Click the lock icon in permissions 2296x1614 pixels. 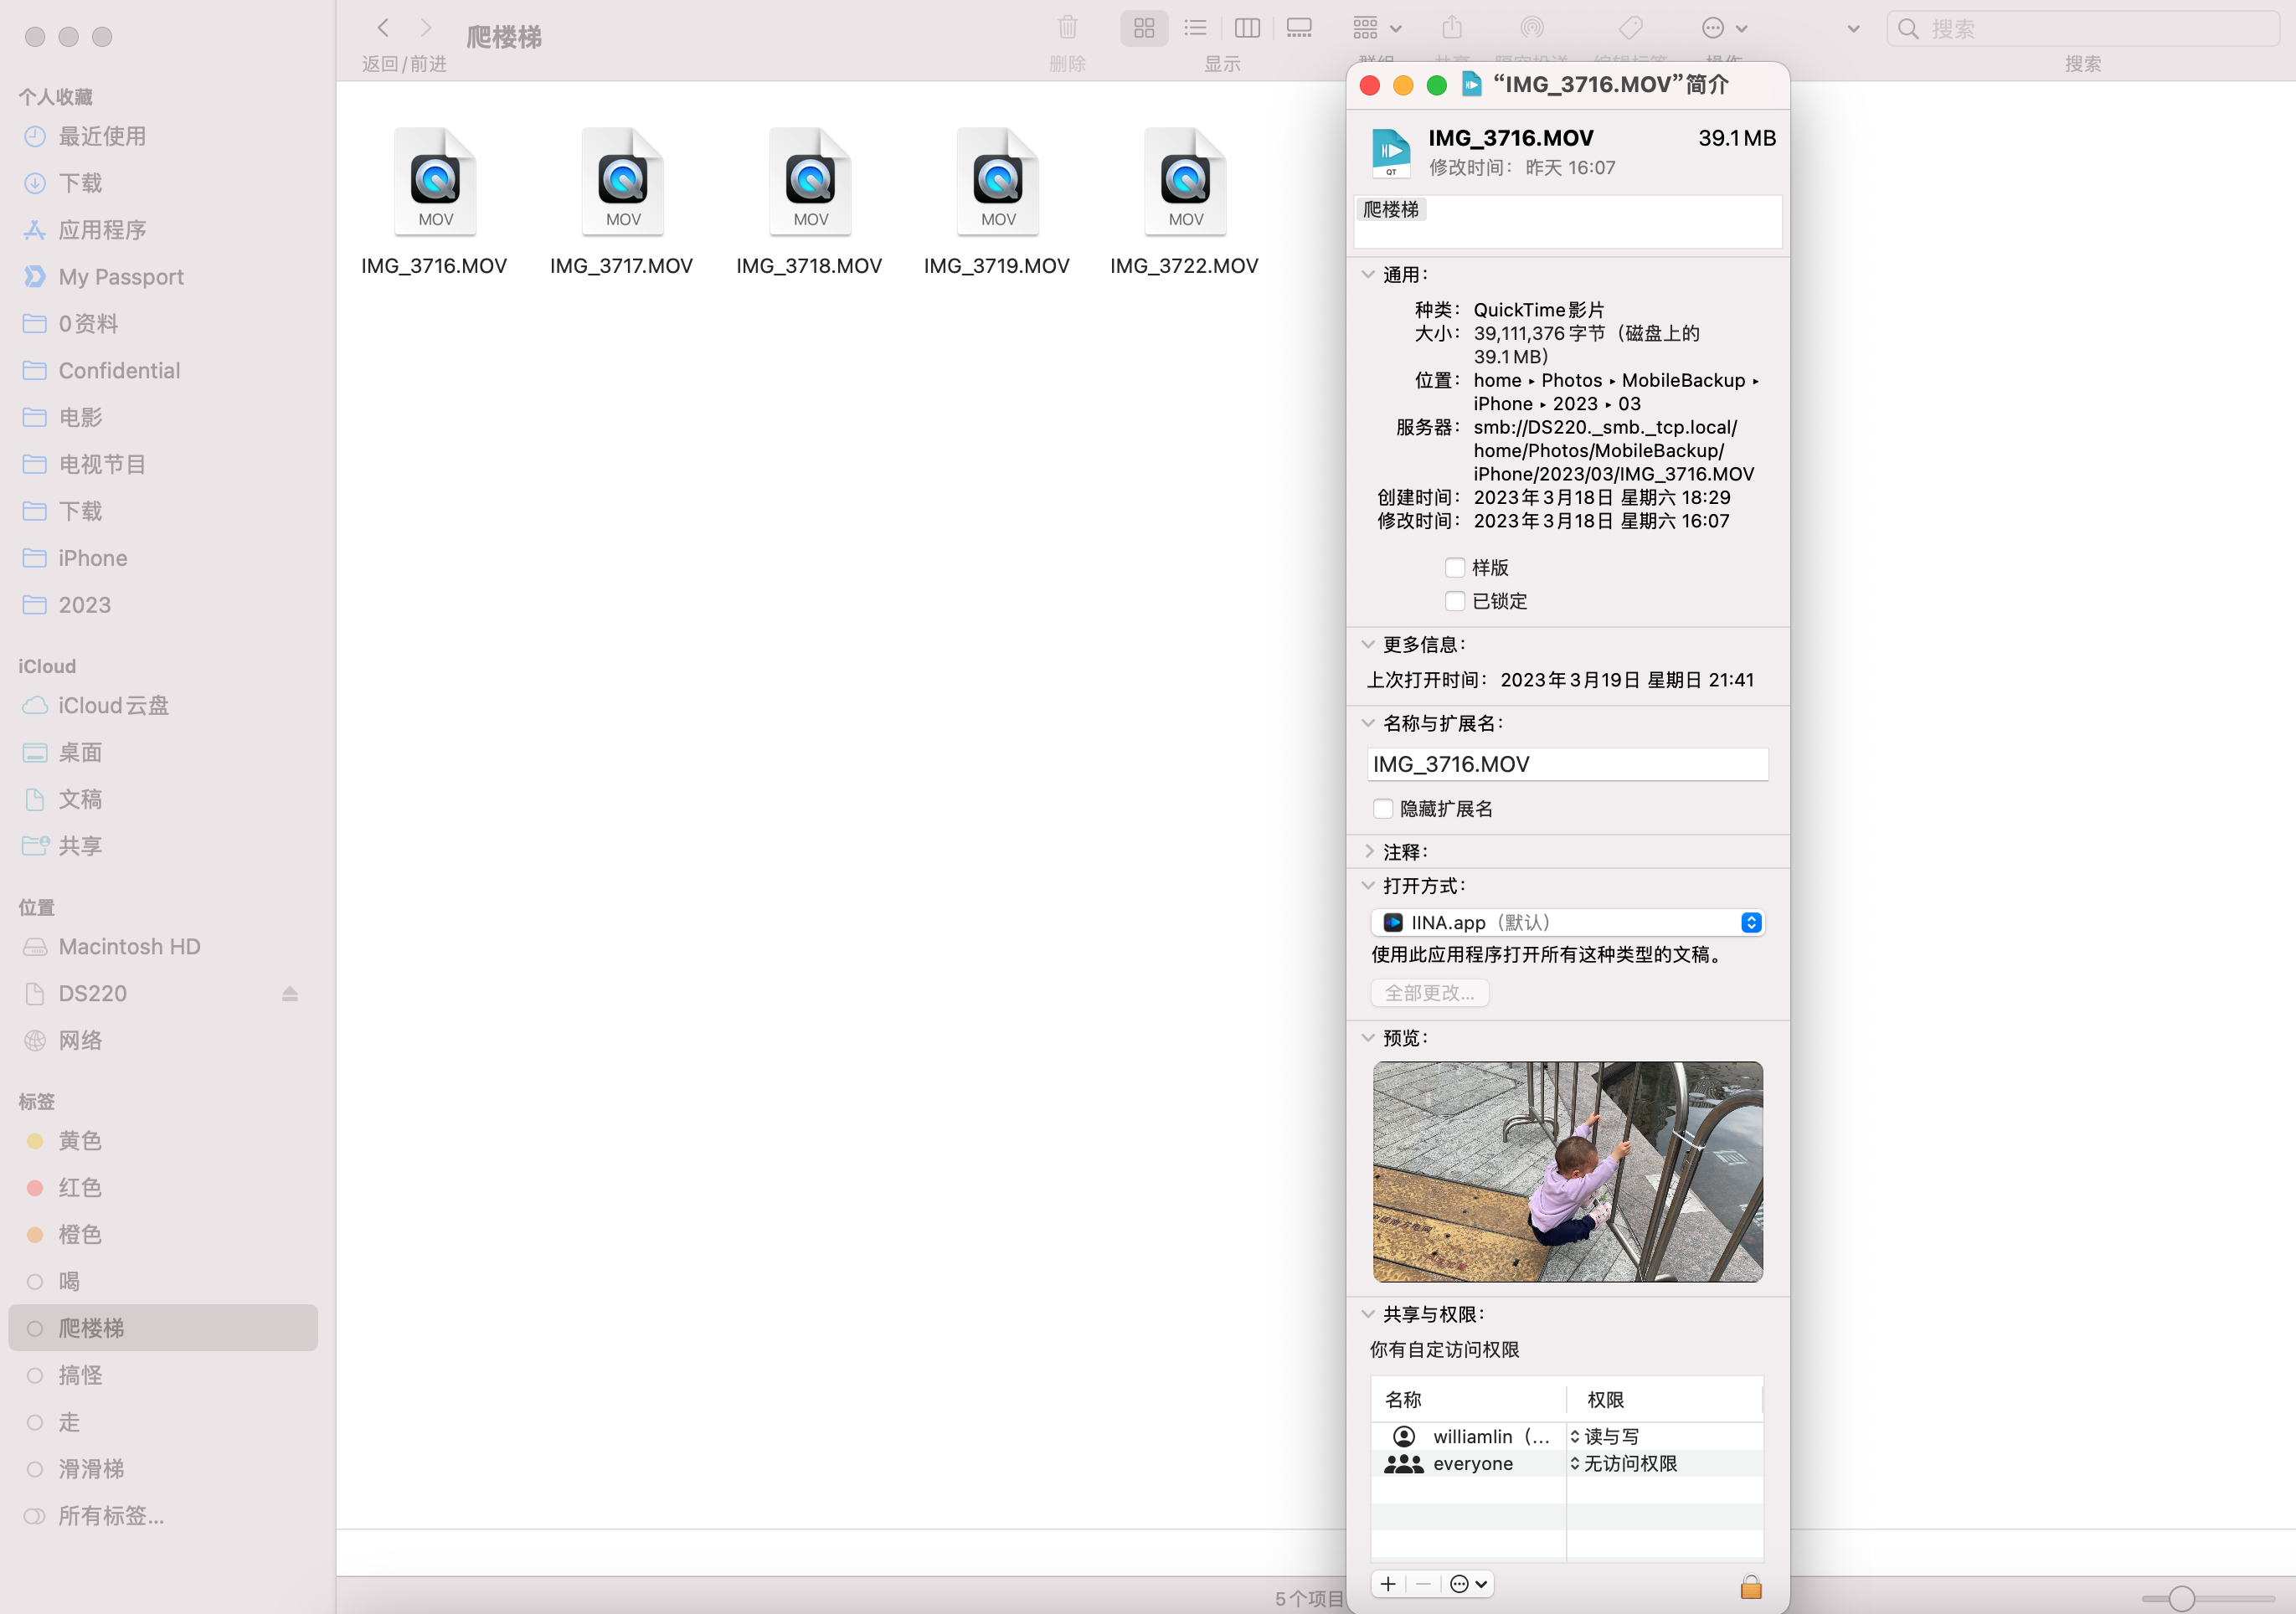point(1750,1586)
